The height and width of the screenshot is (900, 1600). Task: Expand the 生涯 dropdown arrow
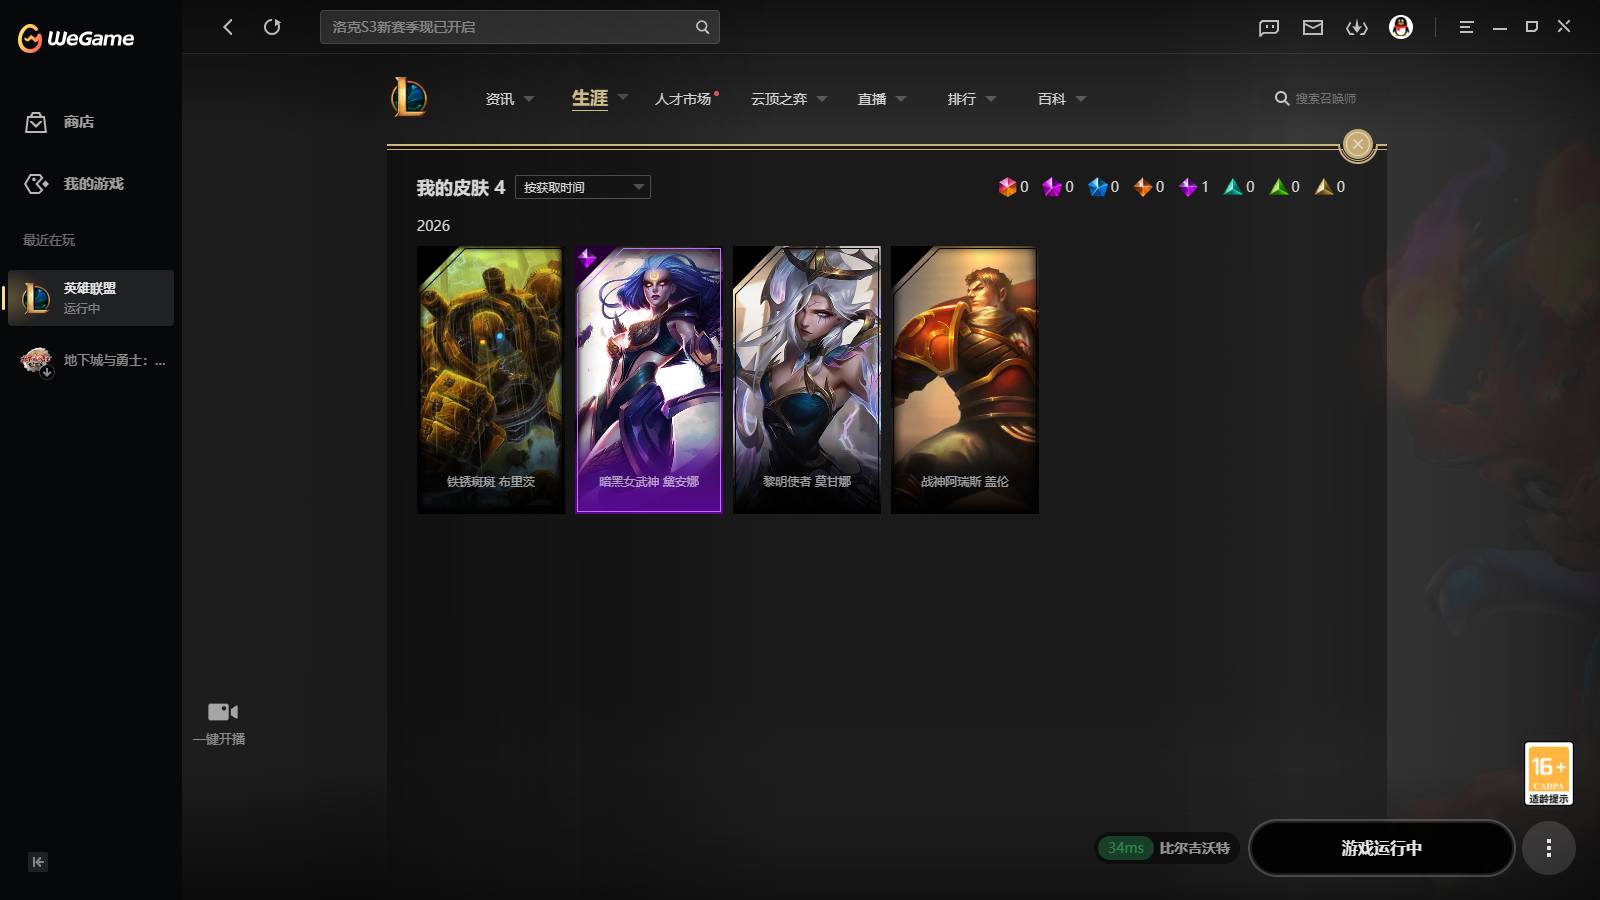(x=623, y=97)
